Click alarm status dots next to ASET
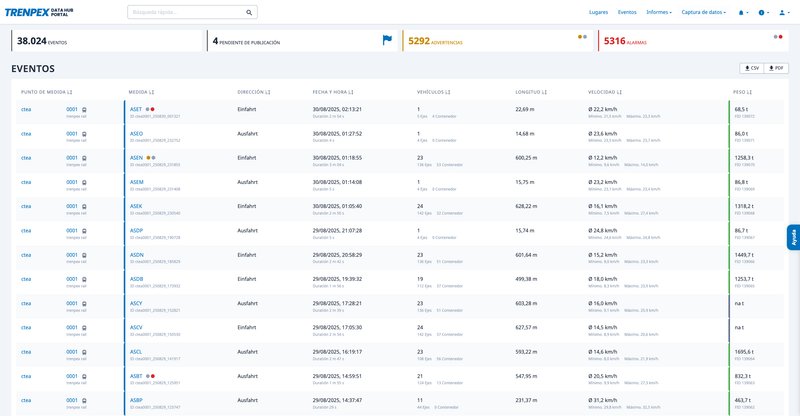 point(150,109)
